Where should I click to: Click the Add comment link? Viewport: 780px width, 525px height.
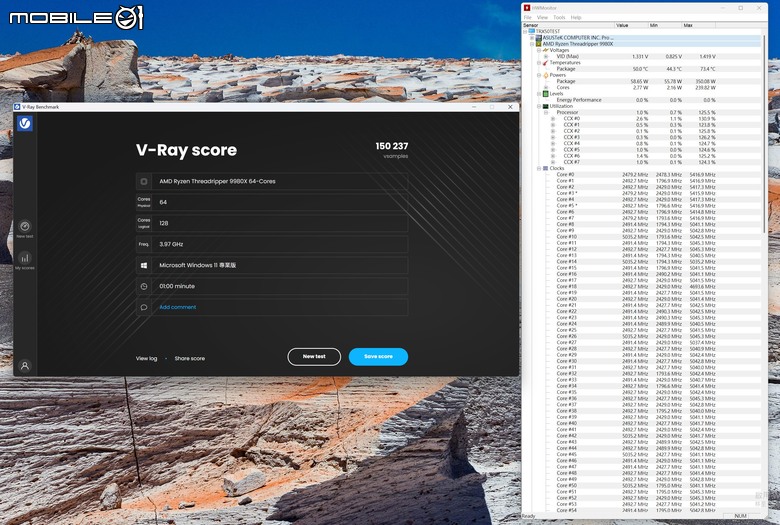coord(178,307)
